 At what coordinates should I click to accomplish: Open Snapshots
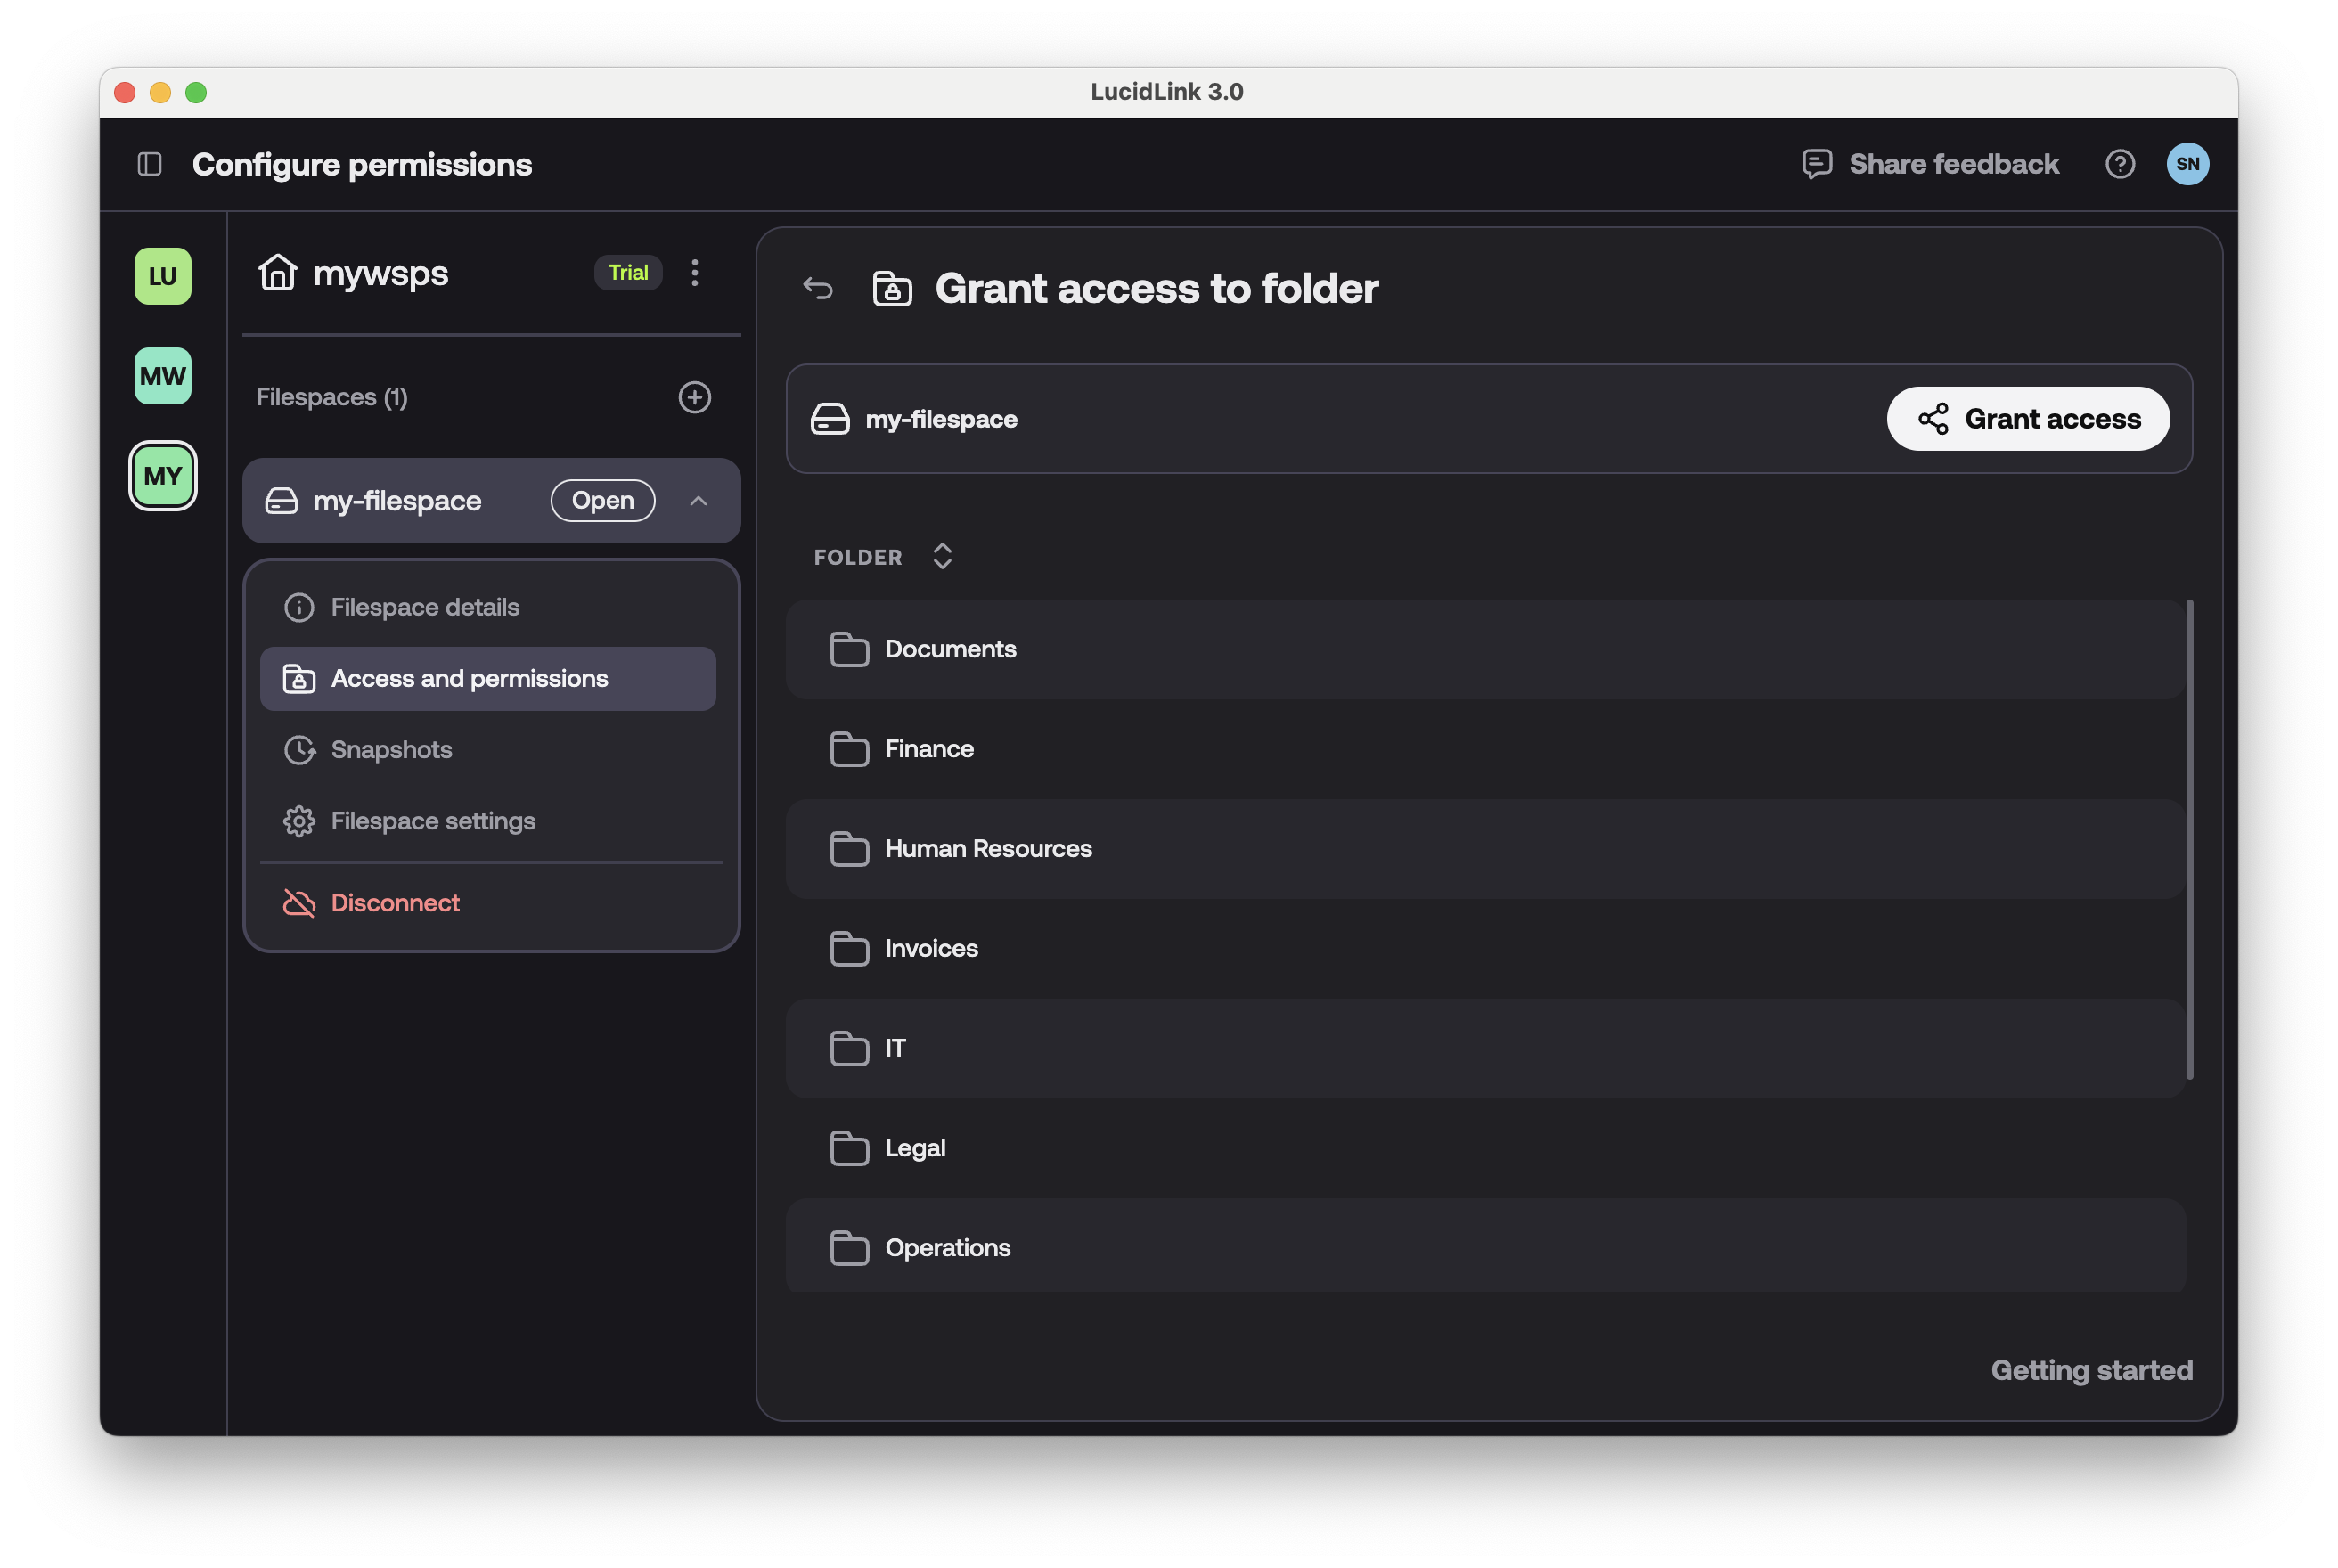[488, 750]
